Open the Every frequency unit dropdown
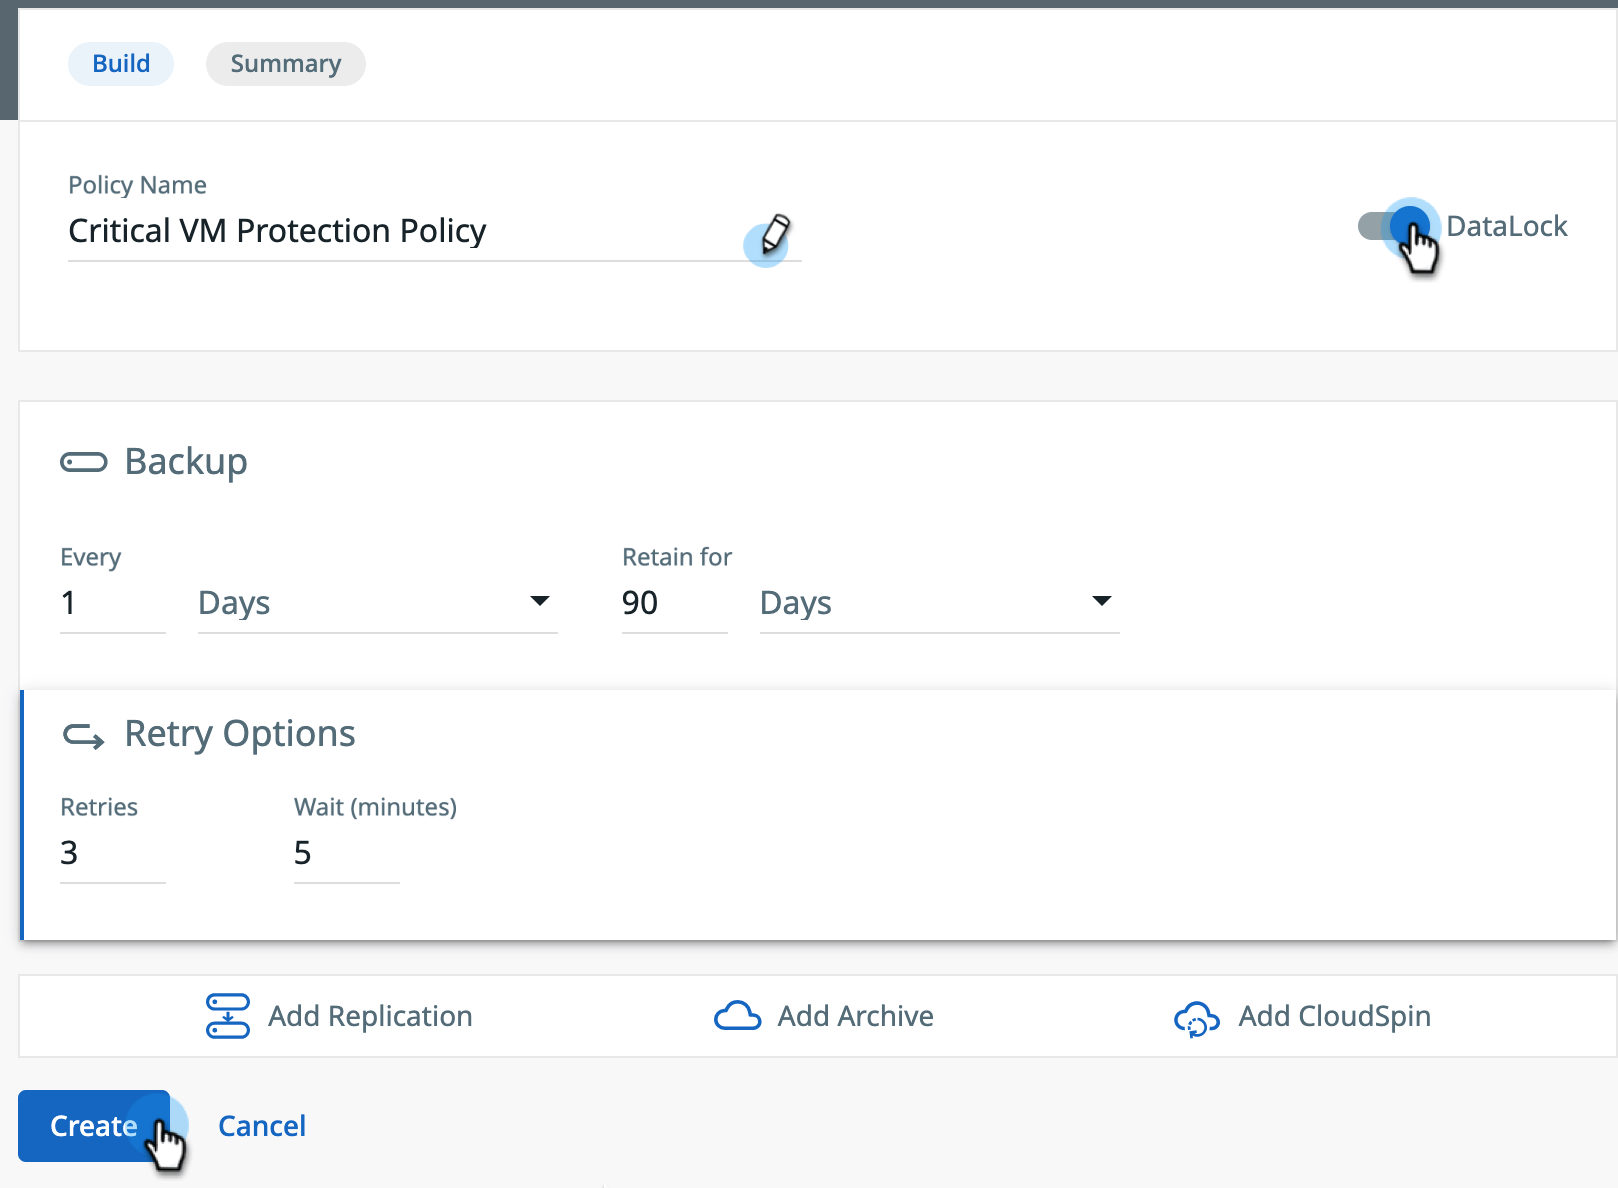Screen dimensions: 1618x1188 (x=377, y=603)
